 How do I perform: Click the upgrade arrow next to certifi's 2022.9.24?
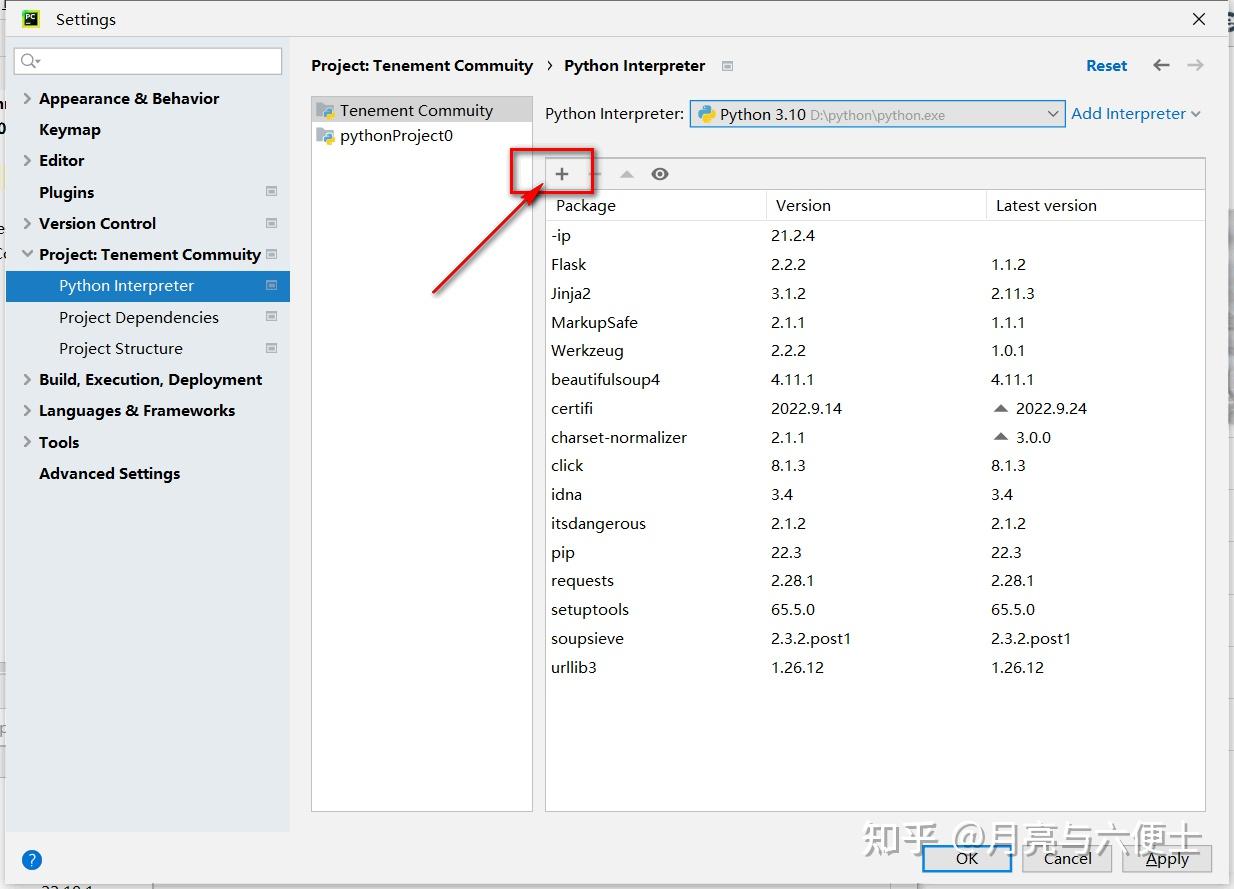coord(999,408)
